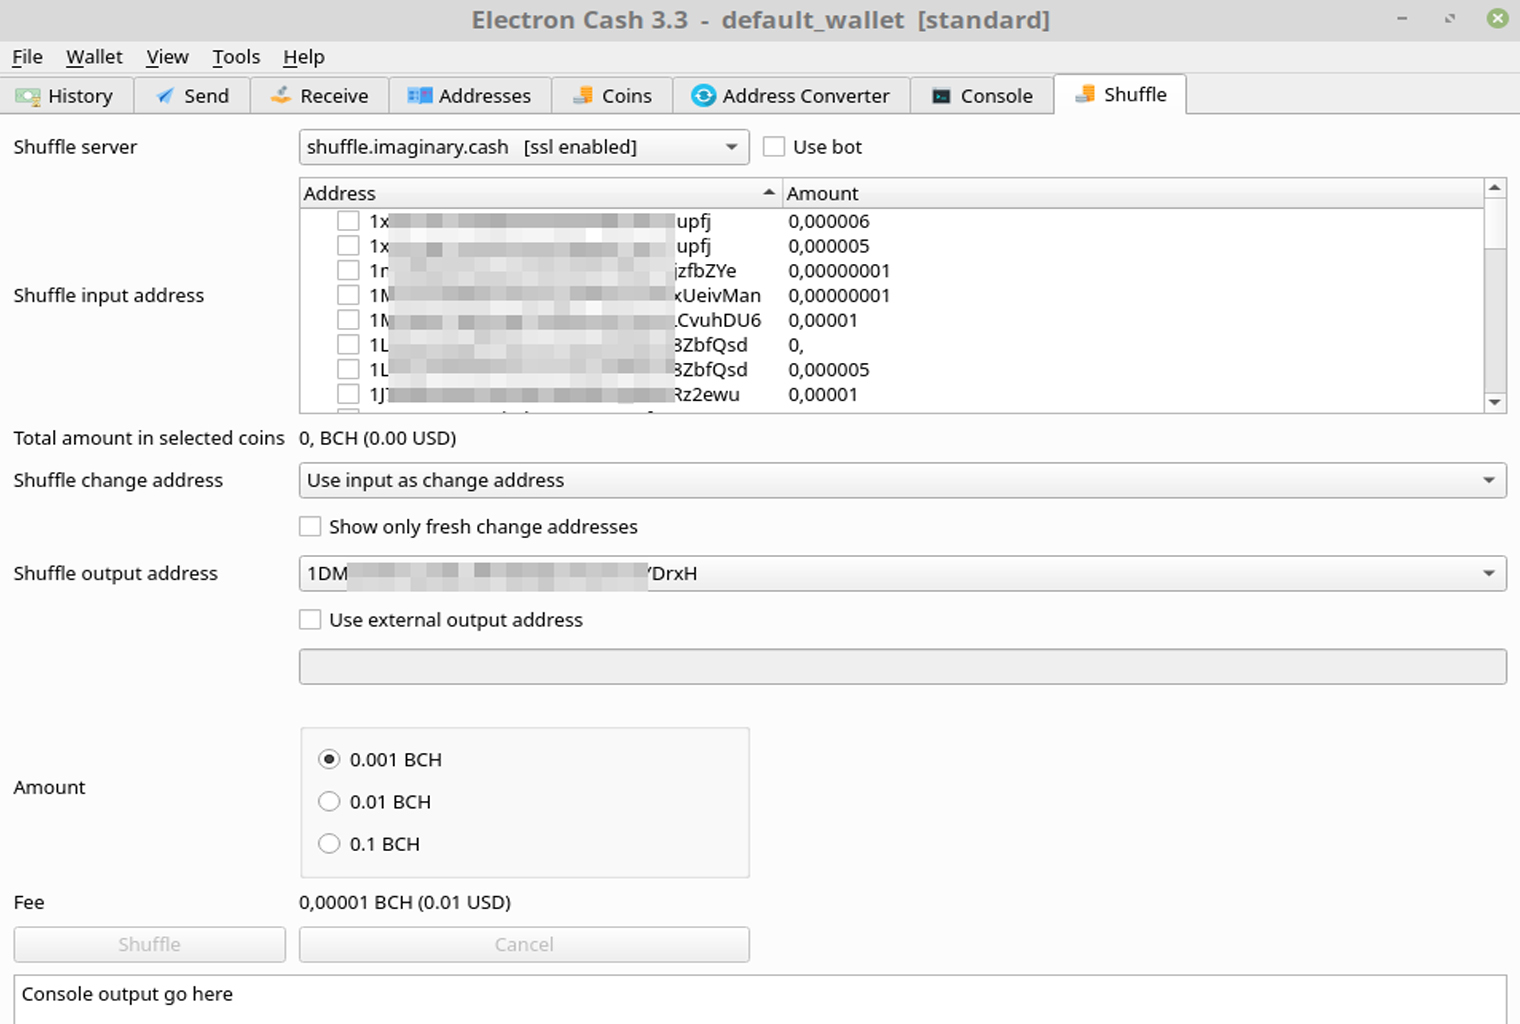Expand the Shuffle change address dropdown
1520x1024 pixels.
(1489, 480)
